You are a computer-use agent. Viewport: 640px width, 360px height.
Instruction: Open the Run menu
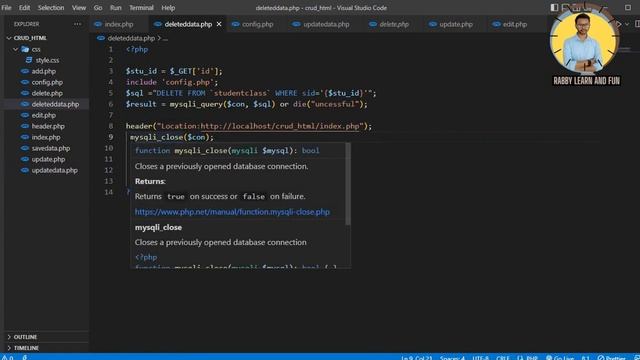pyautogui.click(x=116, y=8)
